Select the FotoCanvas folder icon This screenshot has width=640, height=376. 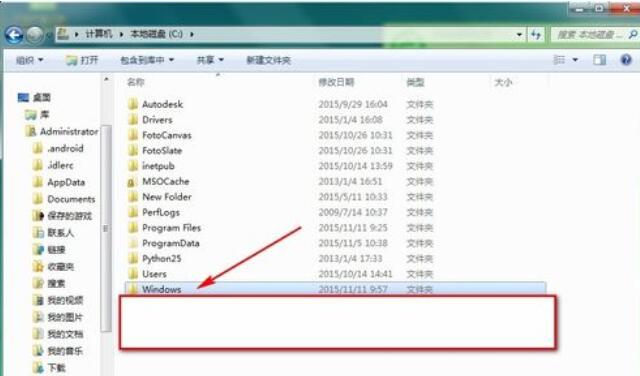coord(133,135)
